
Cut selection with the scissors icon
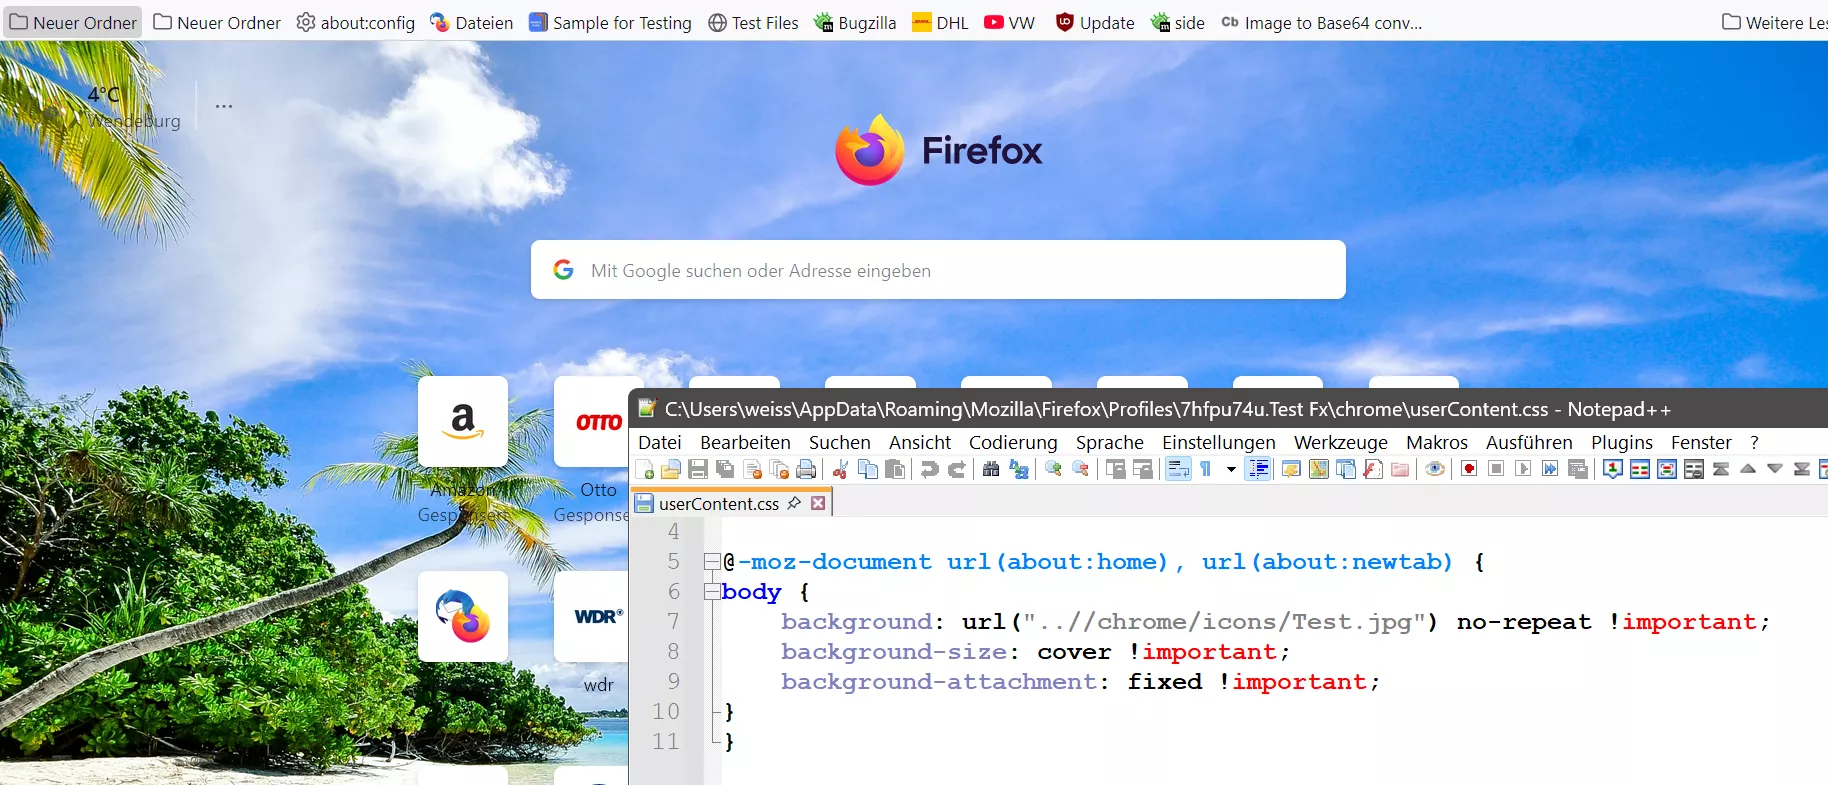pyautogui.click(x=841, y=469)
